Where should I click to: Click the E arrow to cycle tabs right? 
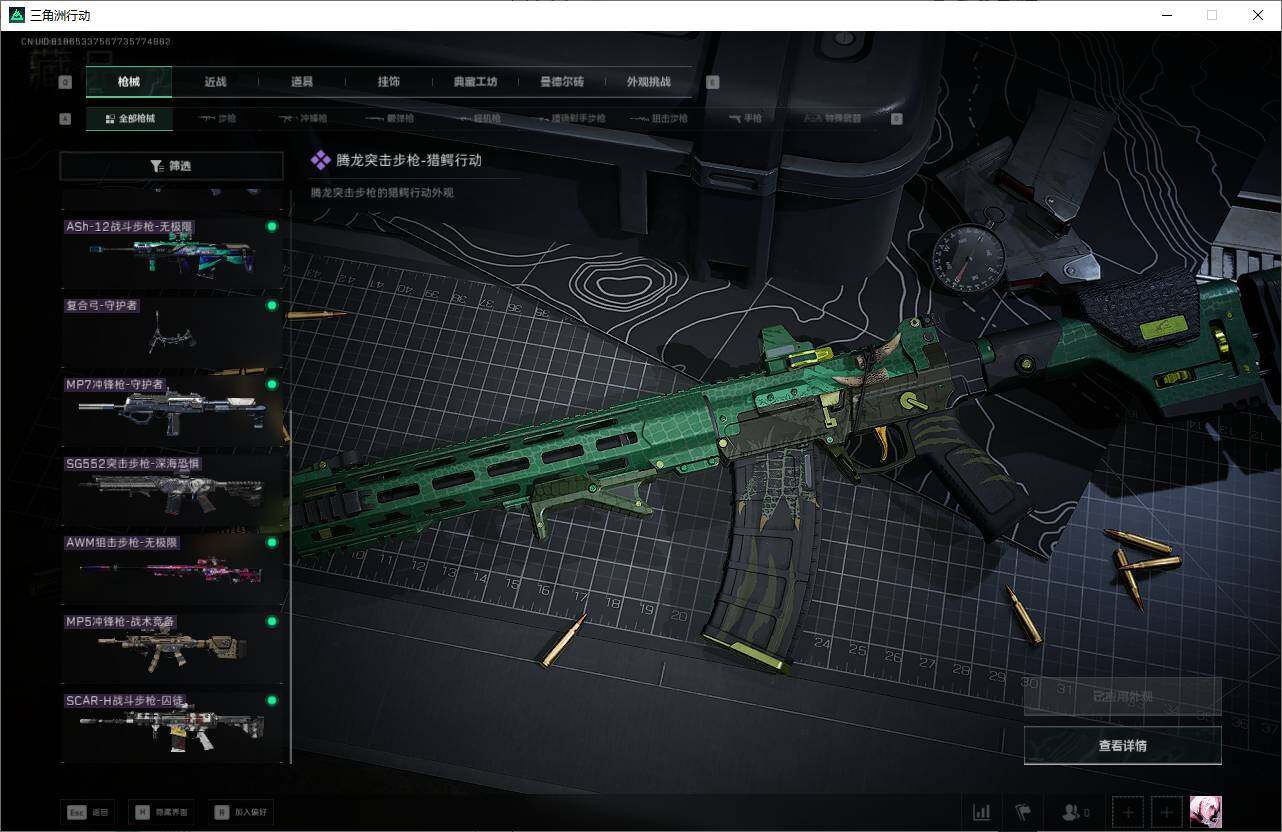pos(712,82)
